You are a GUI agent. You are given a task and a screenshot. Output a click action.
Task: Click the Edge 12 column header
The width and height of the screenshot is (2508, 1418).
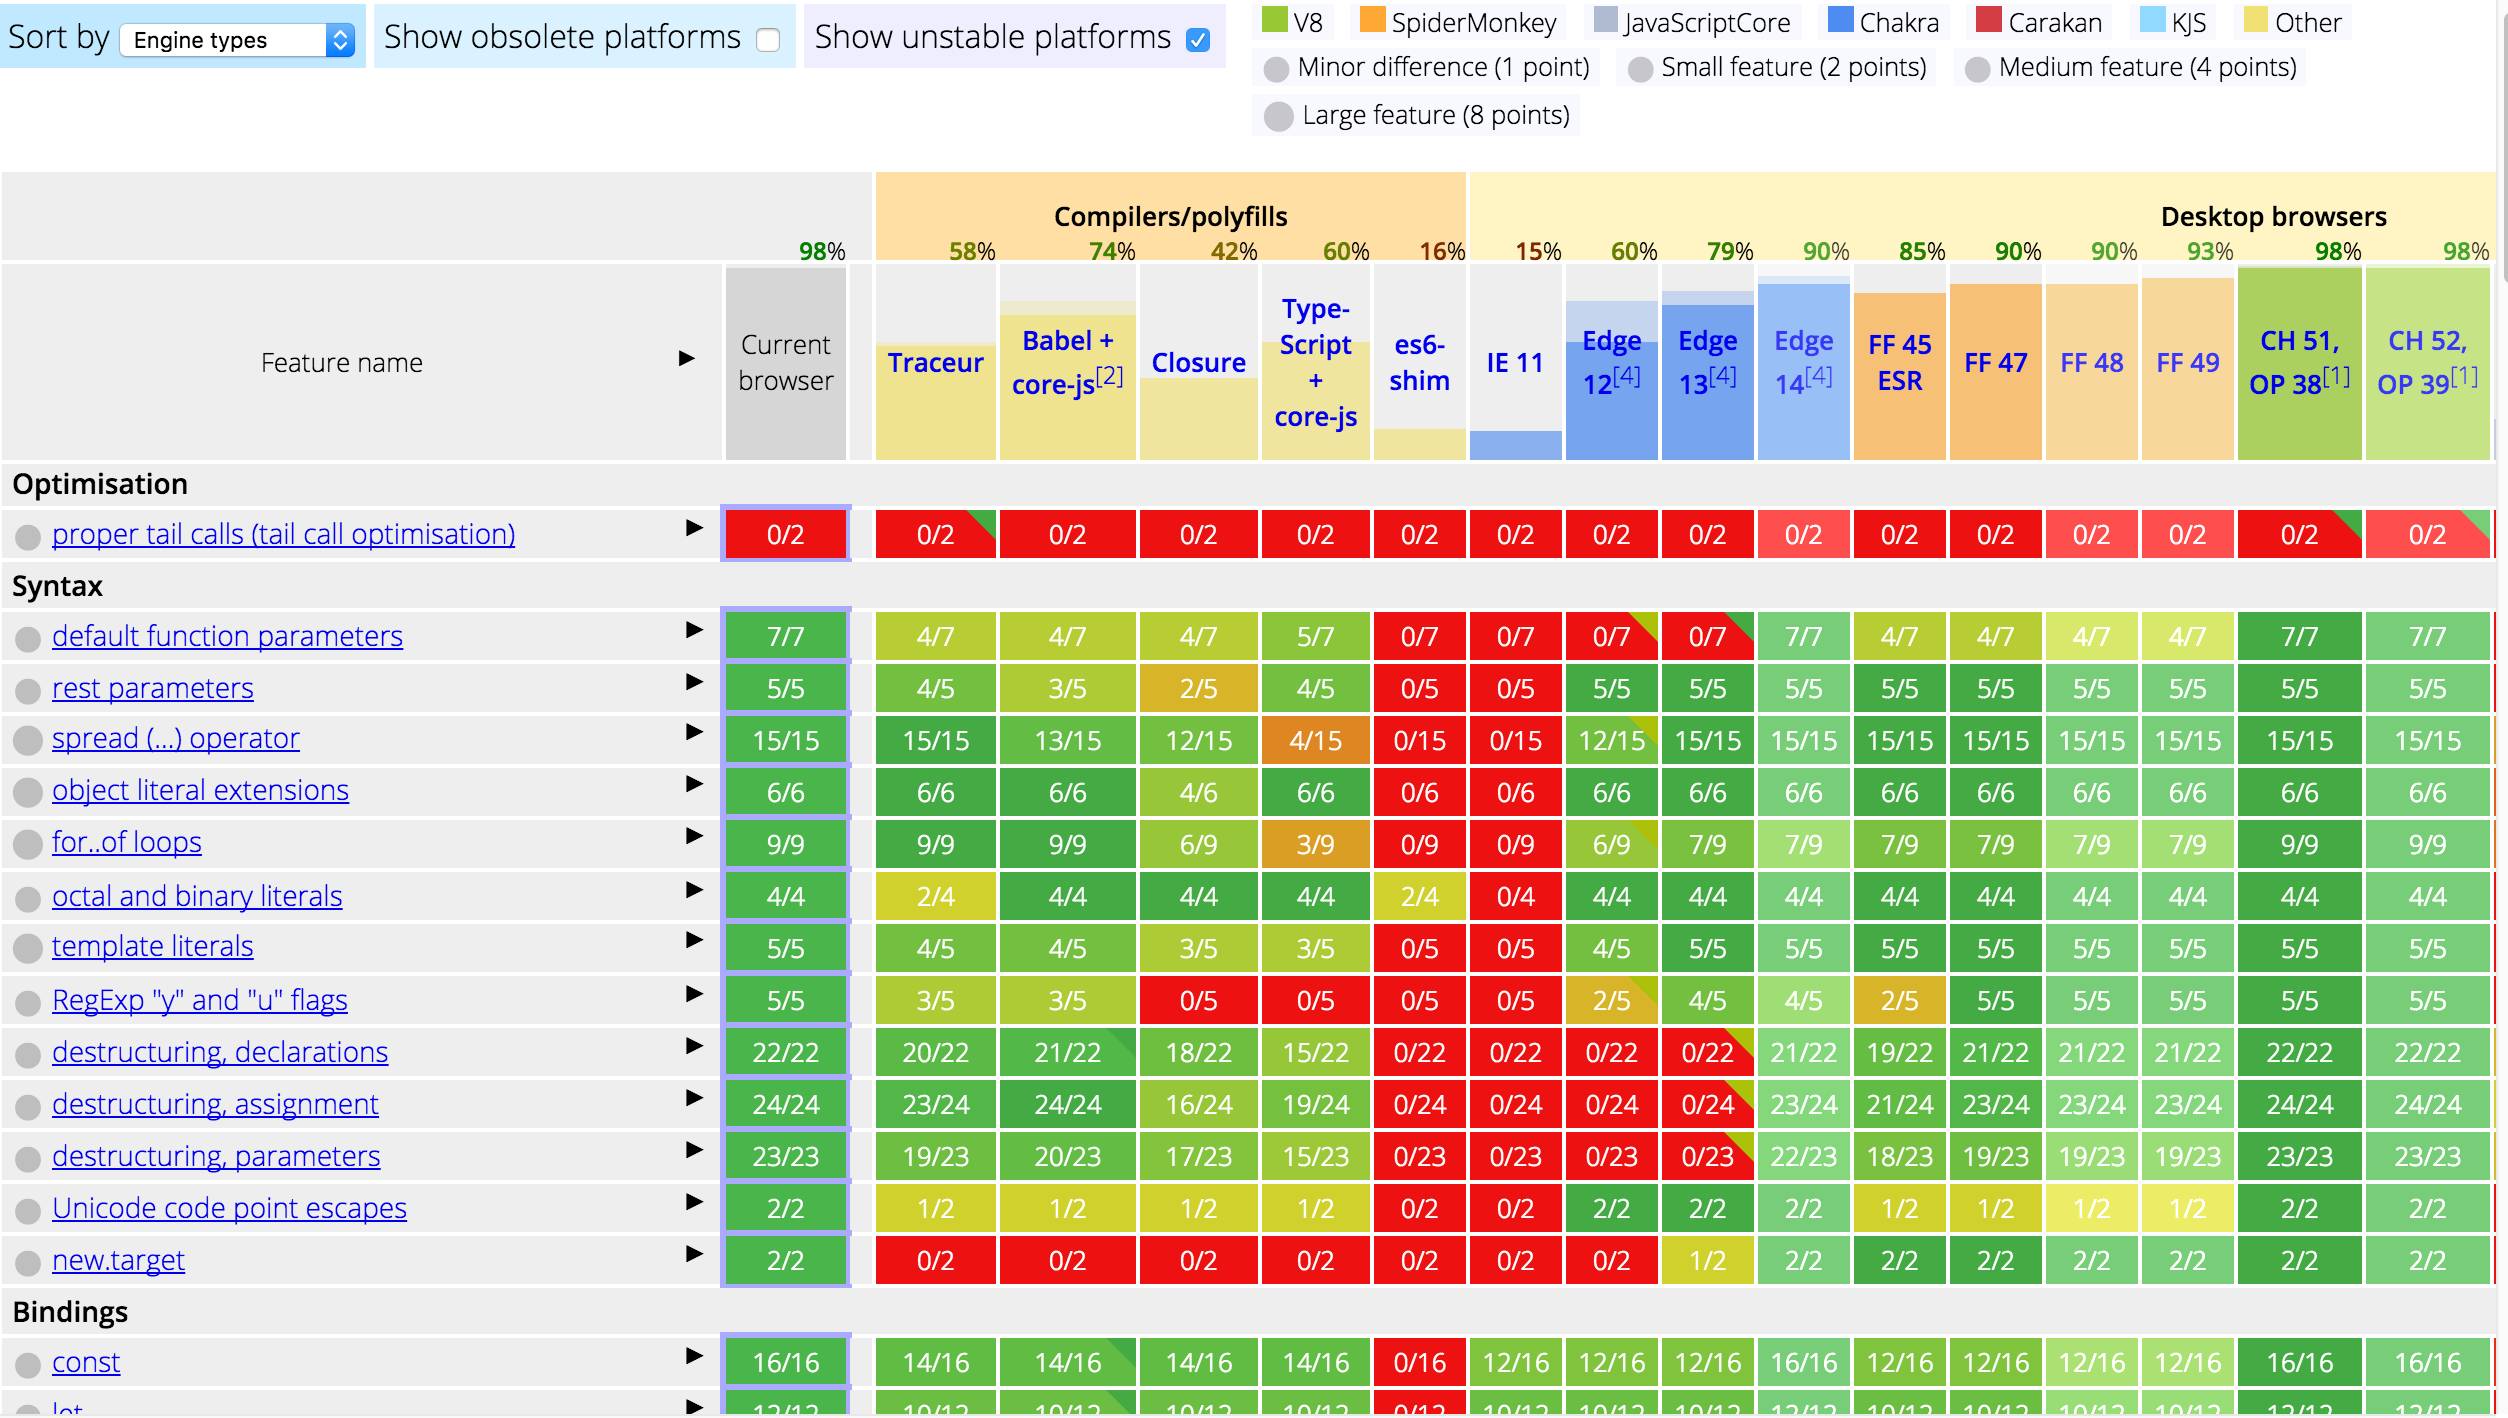tap(1611, 362)
